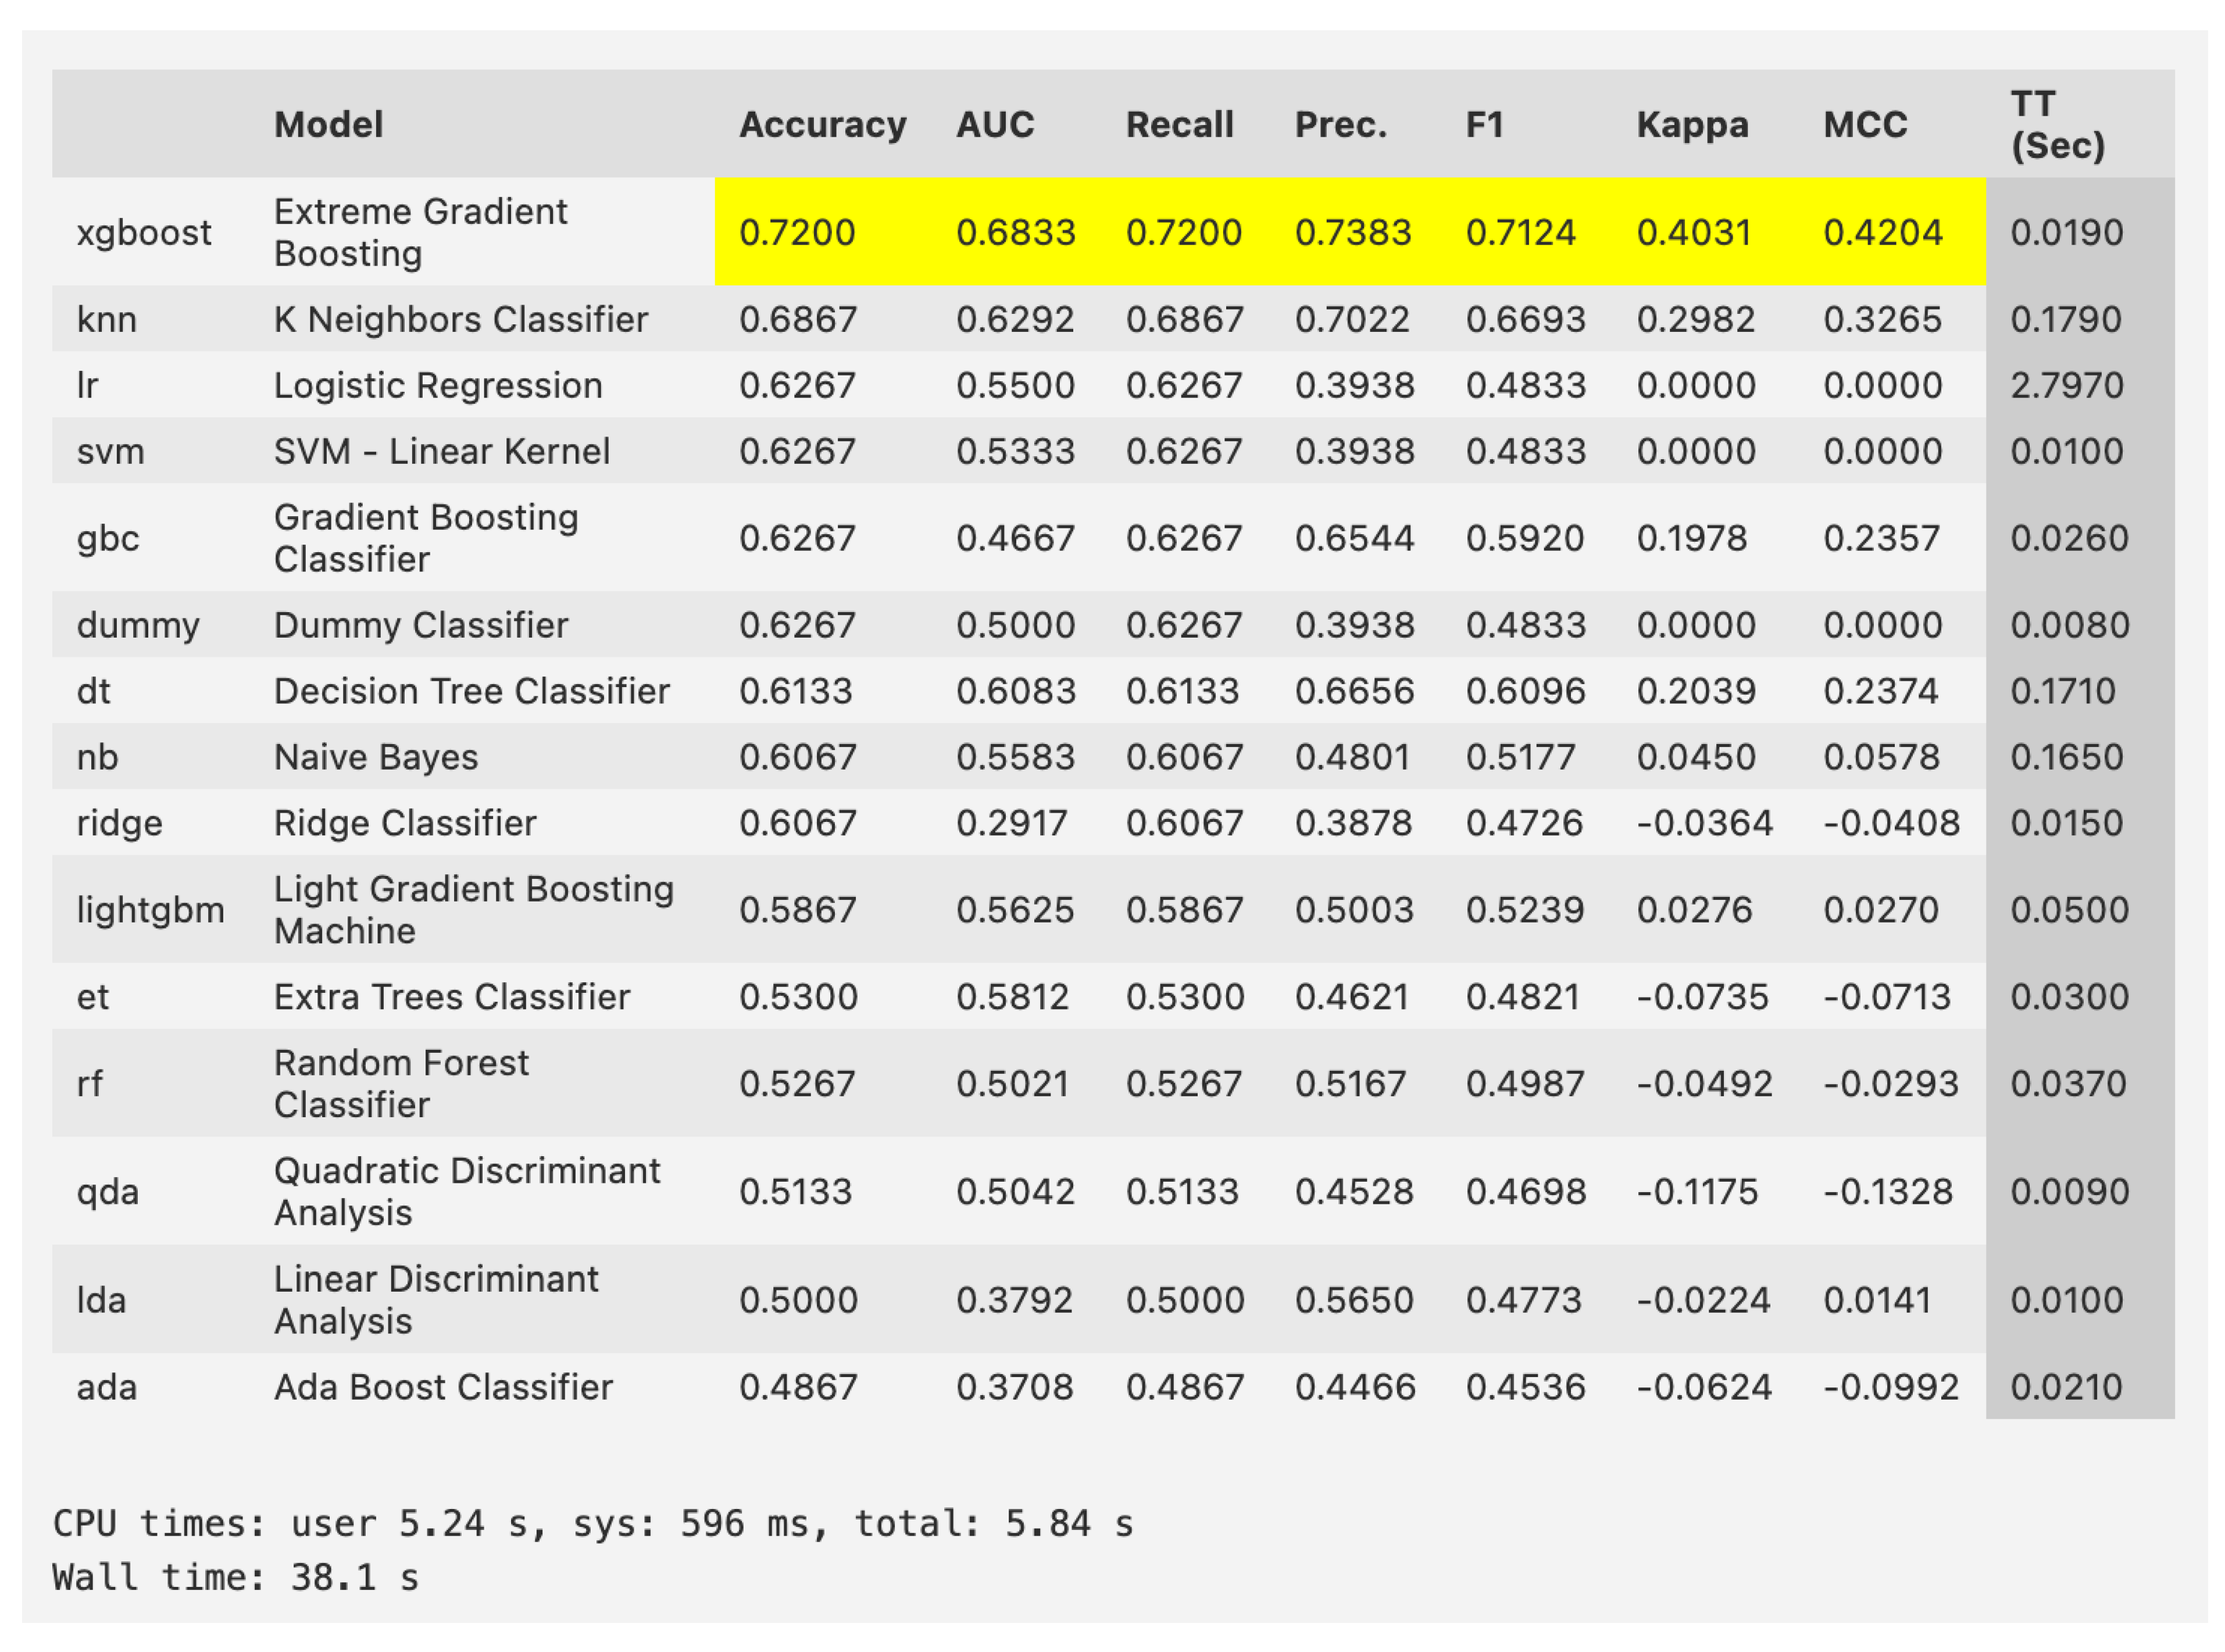Click Ada Boost Classifier model name

pyautogui.click(x=442, y=1387)
